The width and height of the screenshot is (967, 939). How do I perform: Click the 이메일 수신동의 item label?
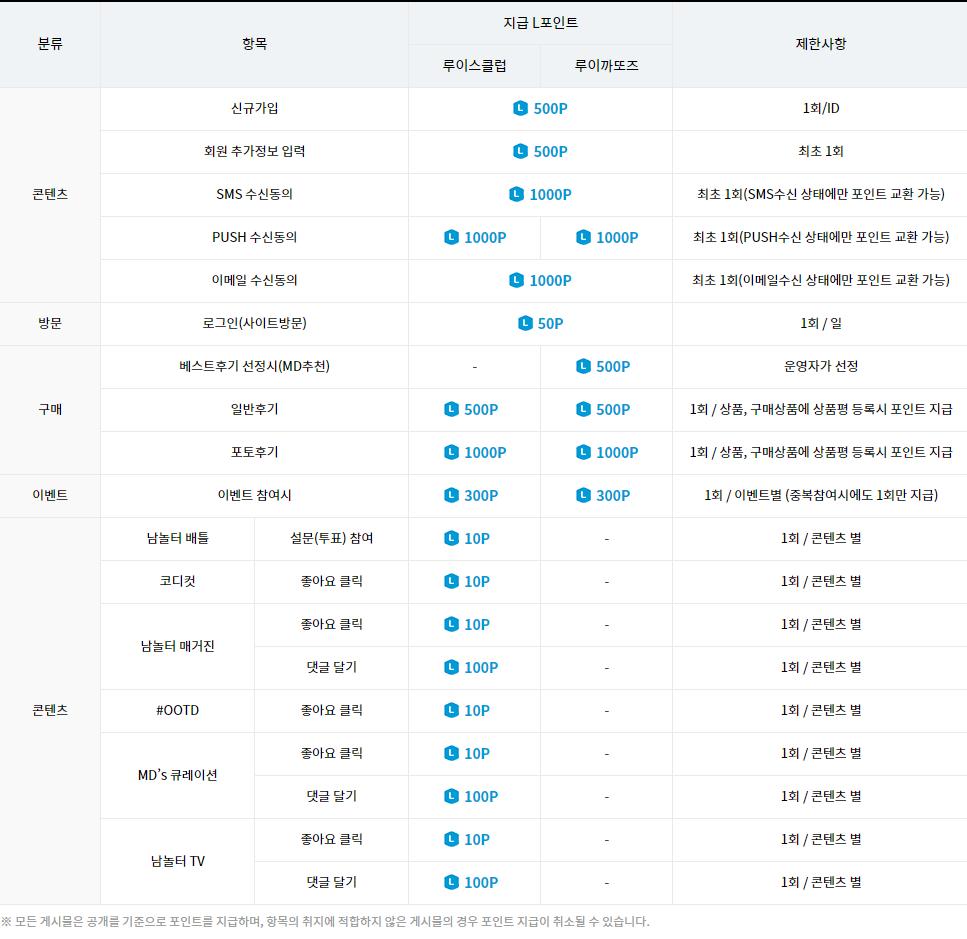coord(254,281)
